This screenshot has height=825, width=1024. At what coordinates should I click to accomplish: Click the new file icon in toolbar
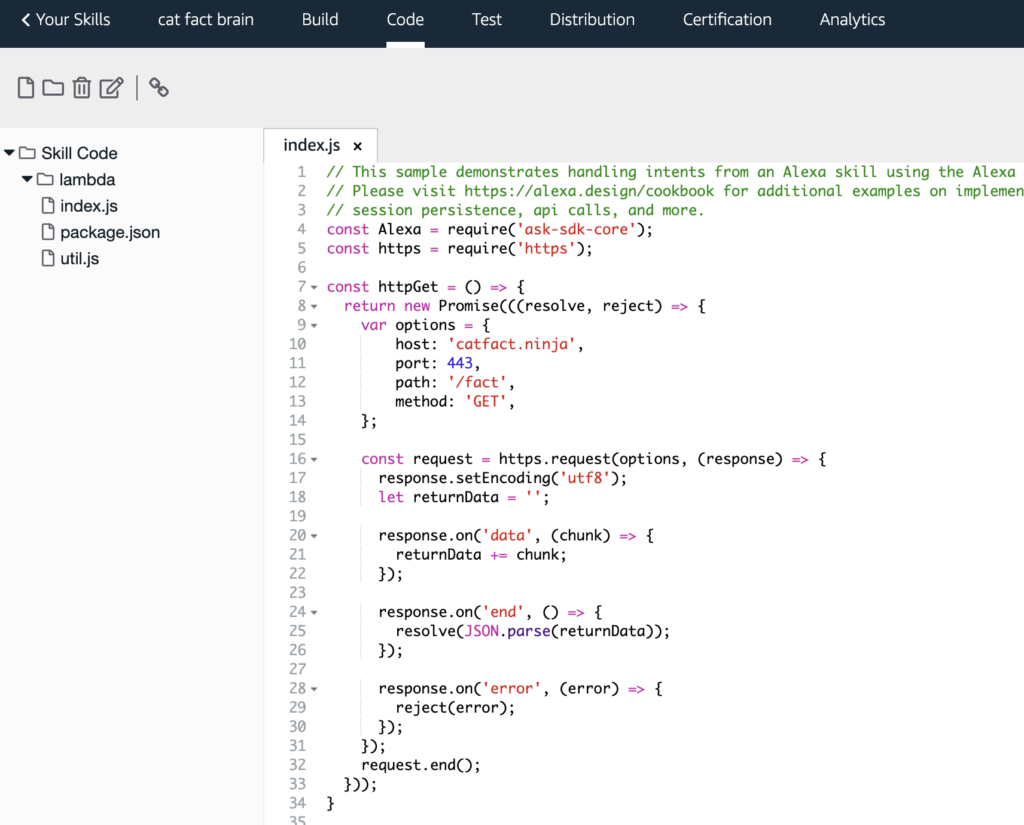pyautogui.click(x=25, y=88)
